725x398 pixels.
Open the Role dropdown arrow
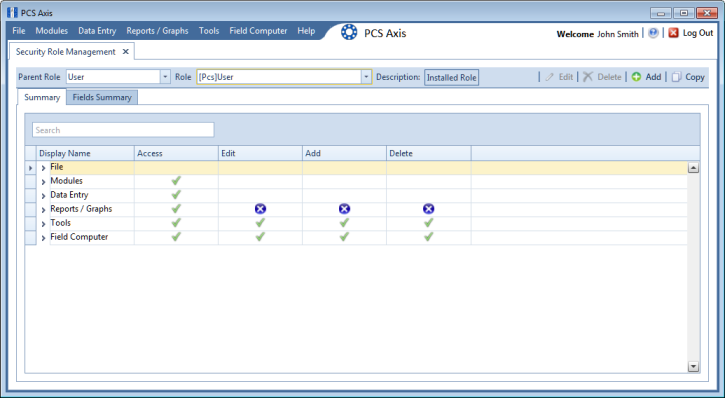(366, 77)
